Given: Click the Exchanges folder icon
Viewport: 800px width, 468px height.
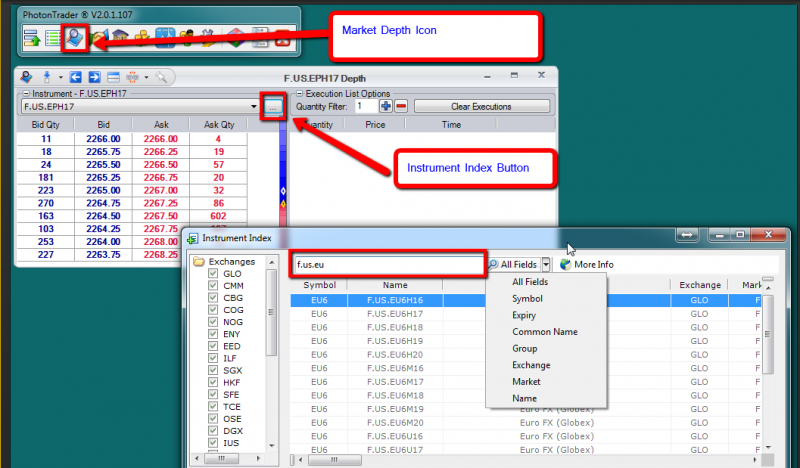Looking at the screenshot, I should tap(198, 261).
